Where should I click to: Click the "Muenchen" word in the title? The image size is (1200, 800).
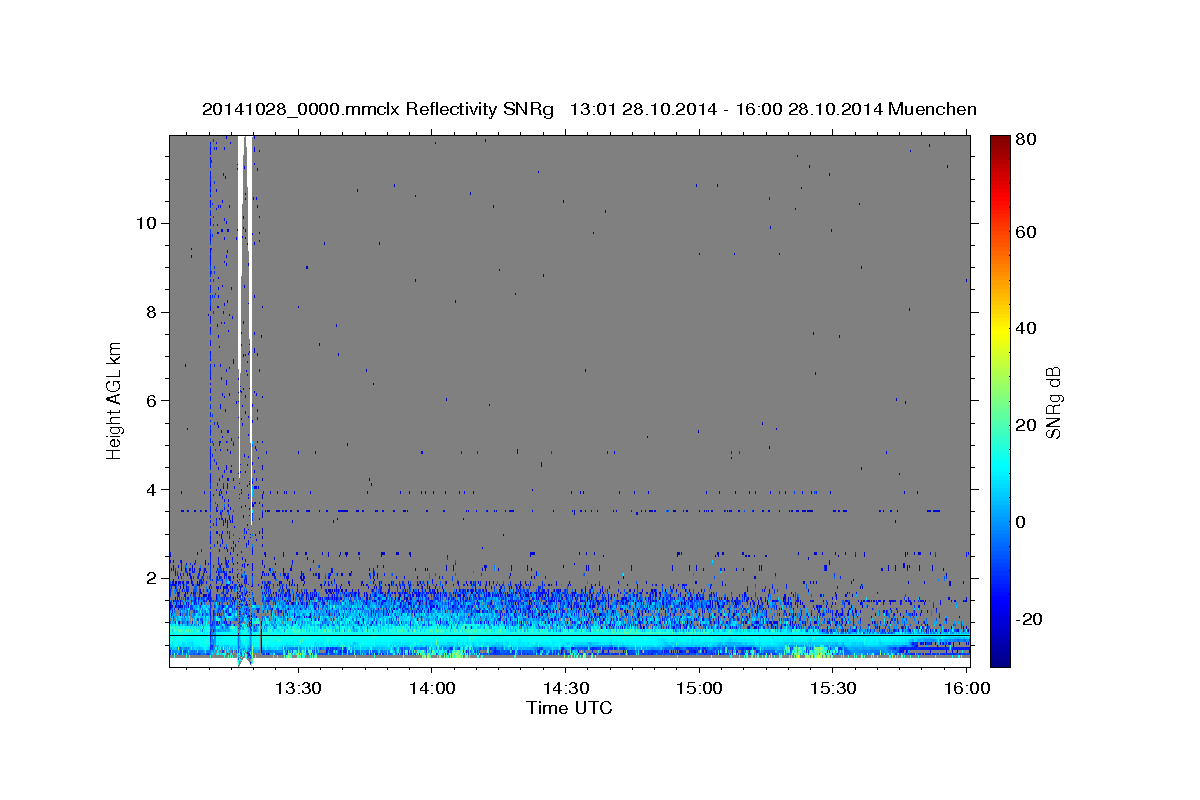(932, 109)
